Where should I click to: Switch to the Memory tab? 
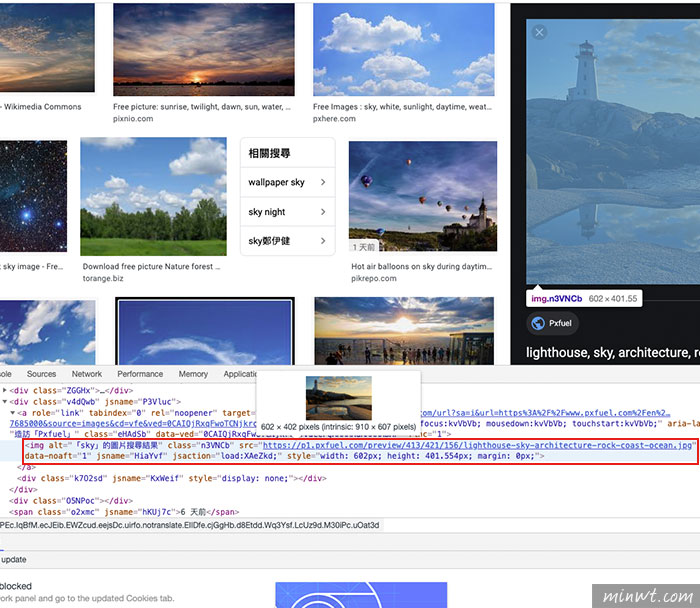(x=193, y=374)
